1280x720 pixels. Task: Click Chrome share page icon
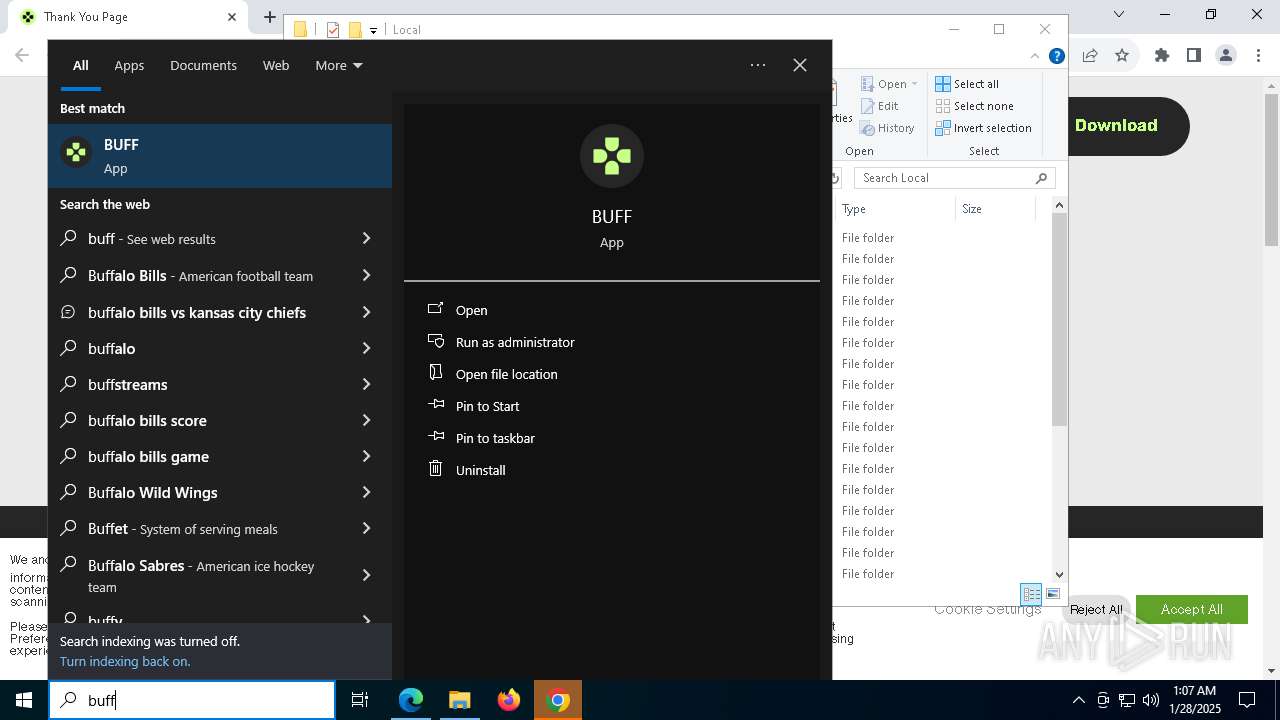coord(1090,56)
